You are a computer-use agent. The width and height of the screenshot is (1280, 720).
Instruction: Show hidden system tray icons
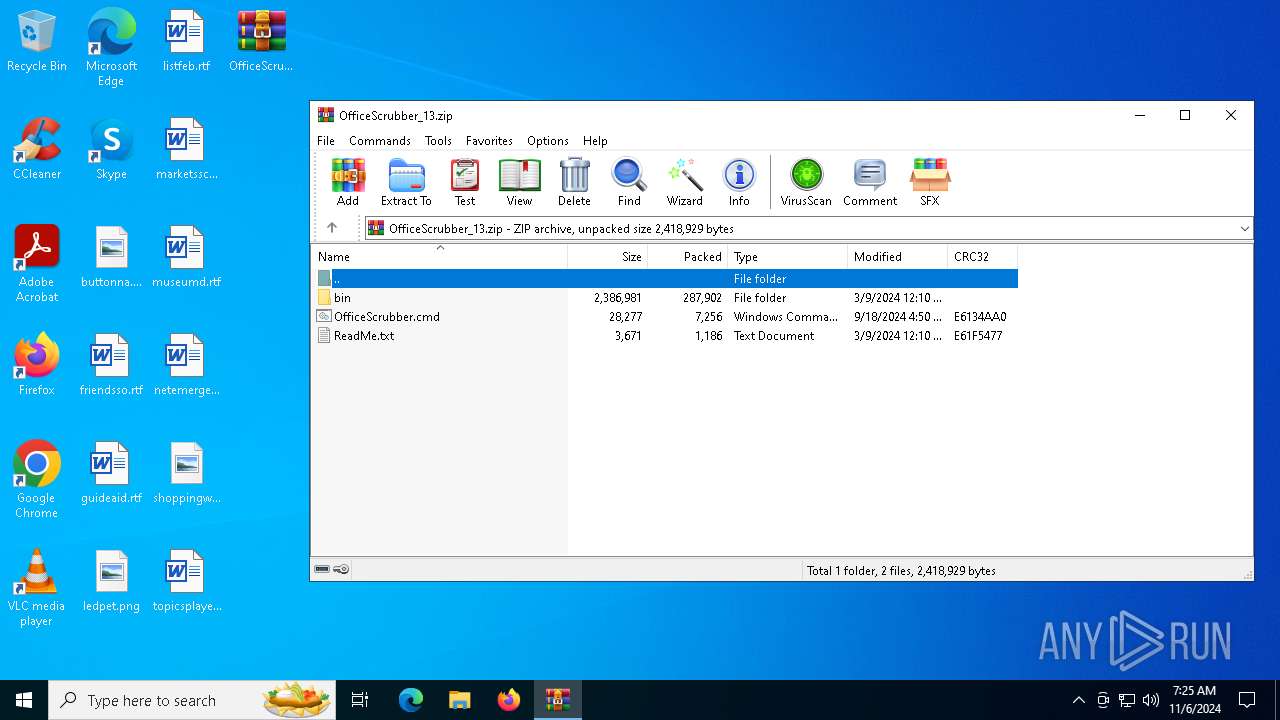click(1078, 700)
